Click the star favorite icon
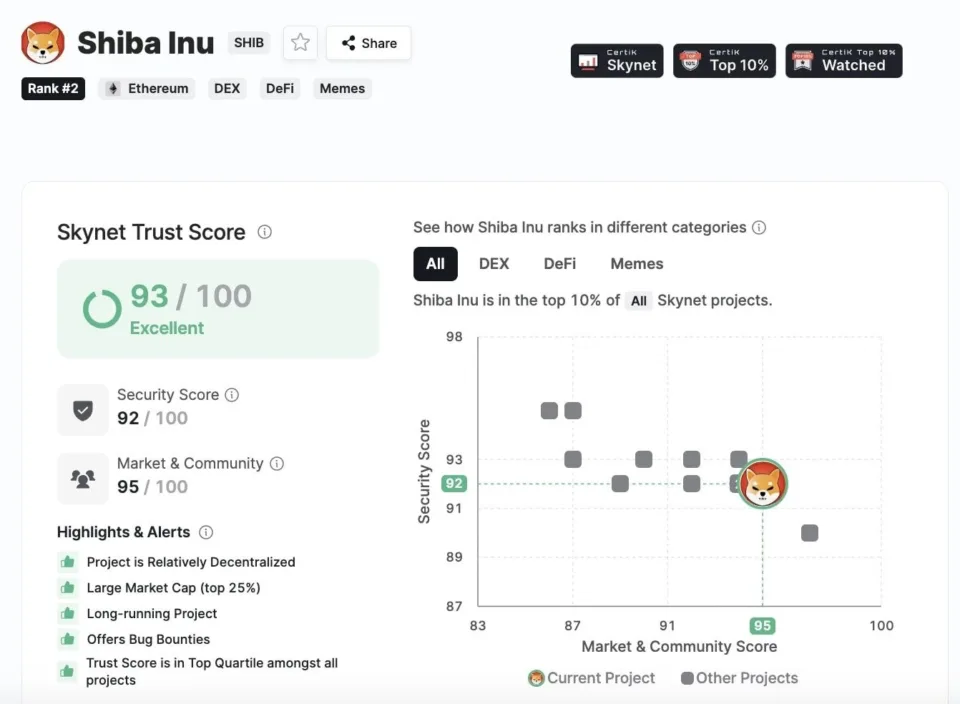 [300, 43]
